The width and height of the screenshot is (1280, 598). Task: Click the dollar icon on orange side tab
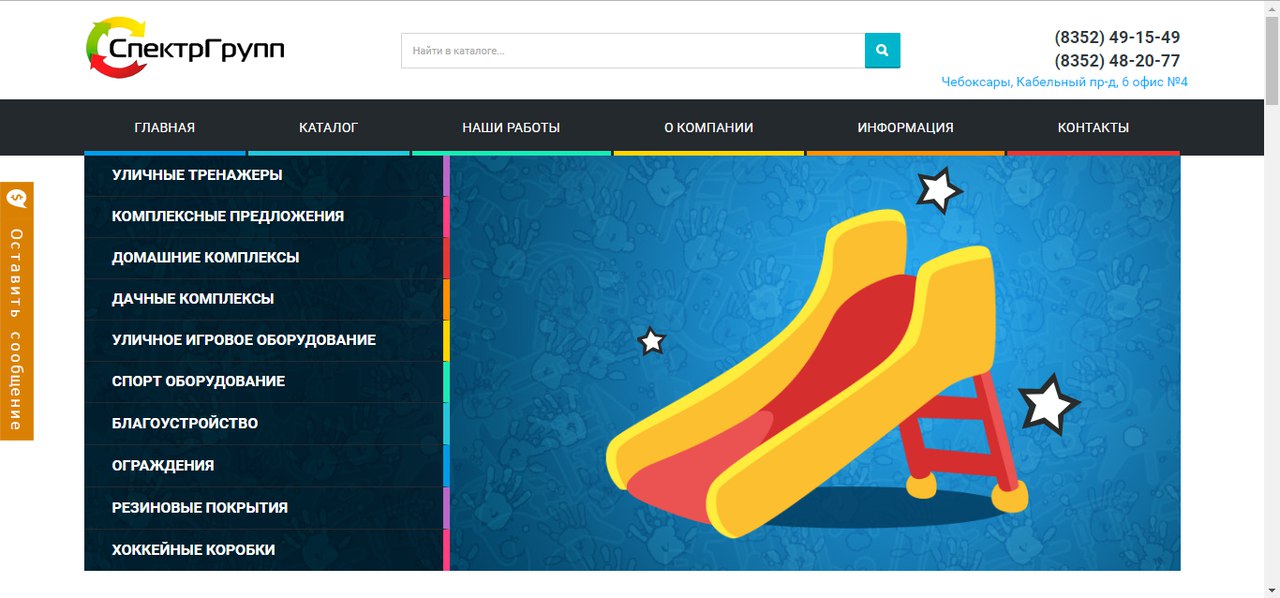[16, 198]
